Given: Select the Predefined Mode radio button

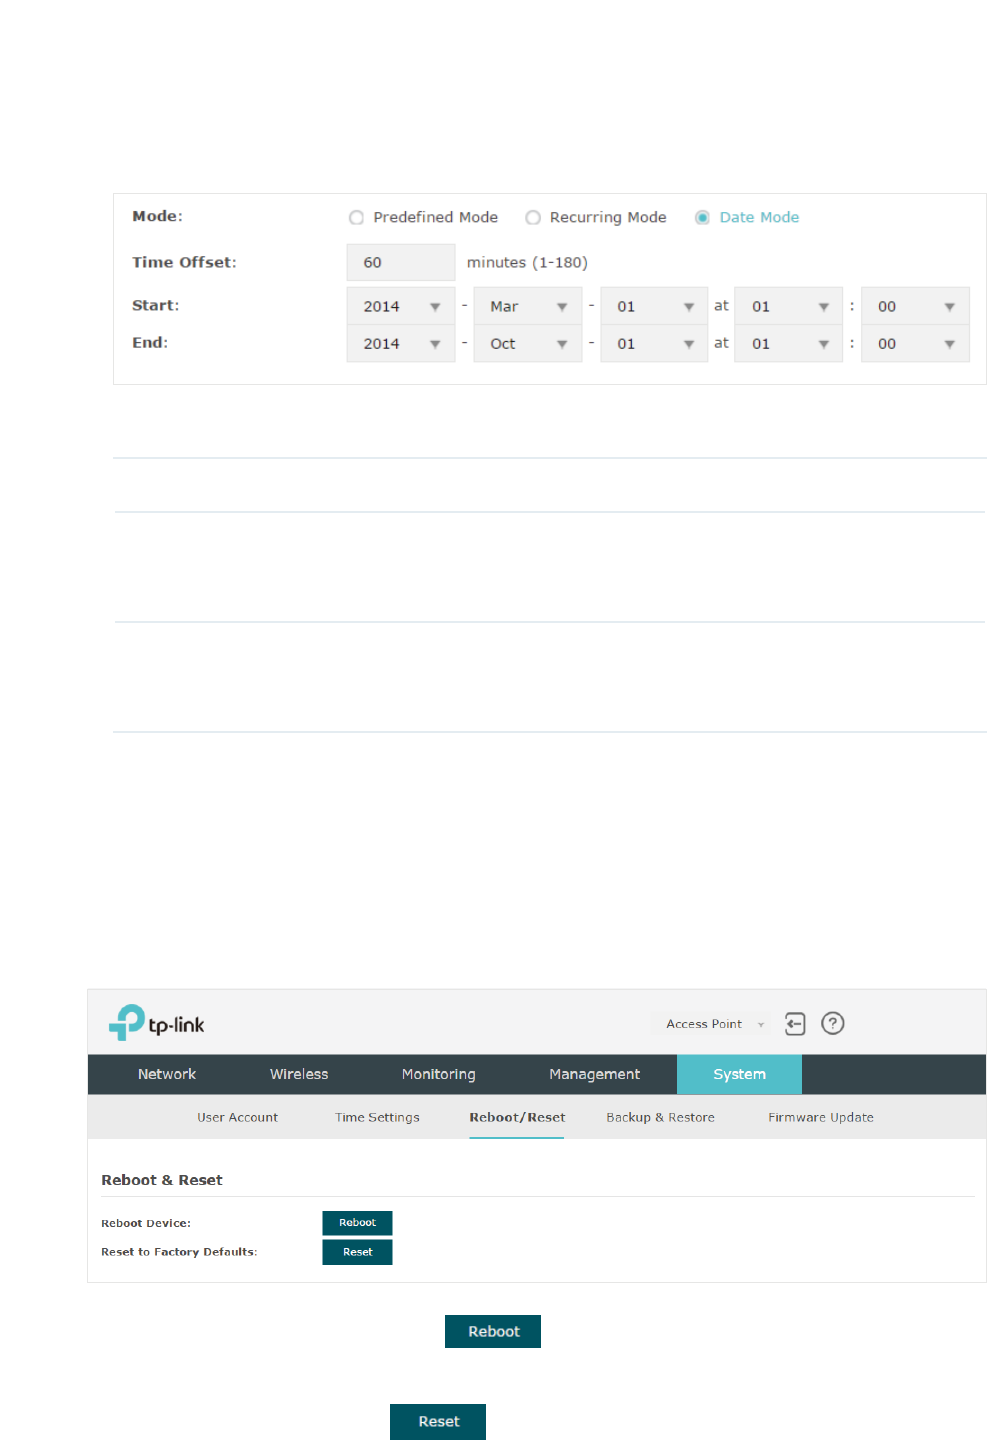Looking at the screenshot, I should point(356,217).
